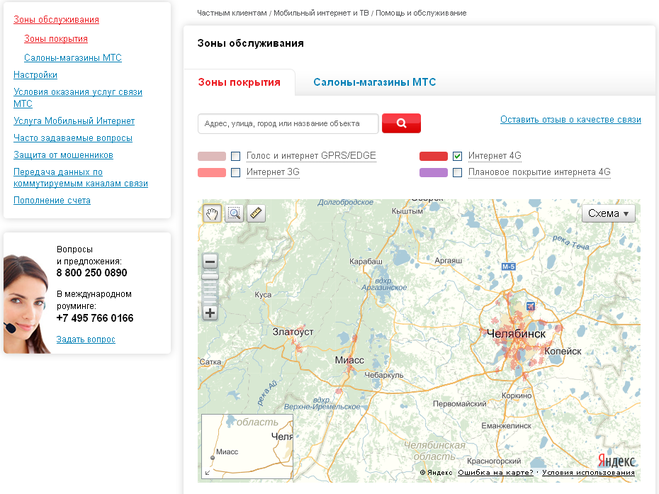
Task: Select the magnifier zoom tool on map
Action: [x=234, y=213]
